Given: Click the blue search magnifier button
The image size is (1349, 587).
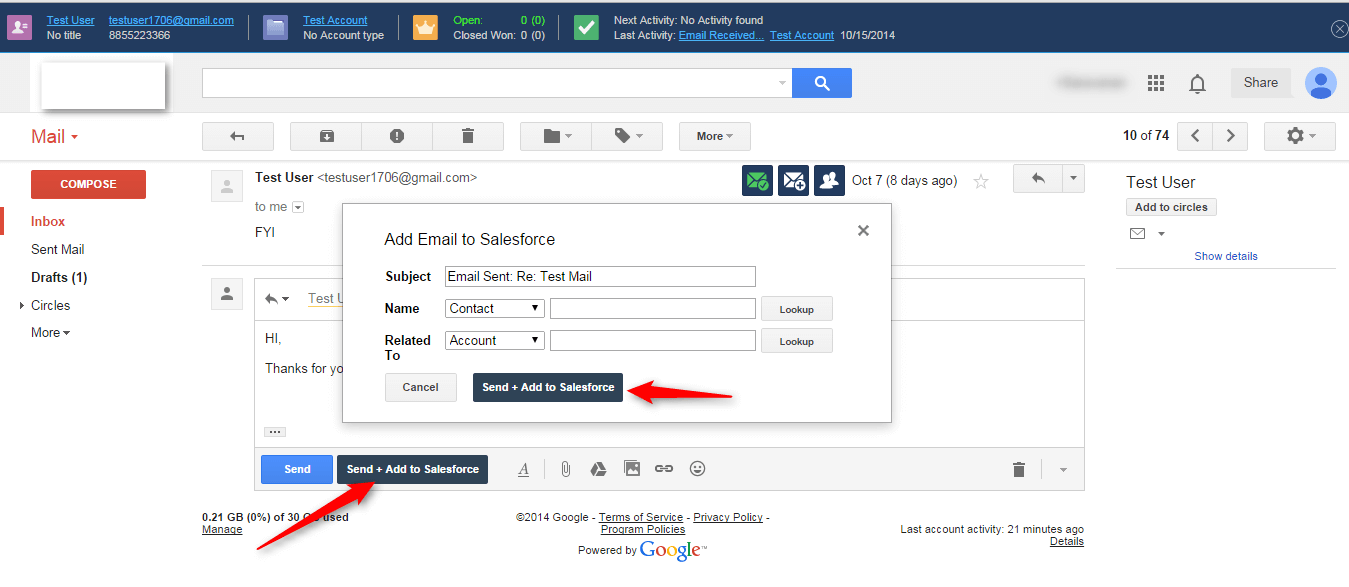Looking at the screenshot, I should pos(822,83).
